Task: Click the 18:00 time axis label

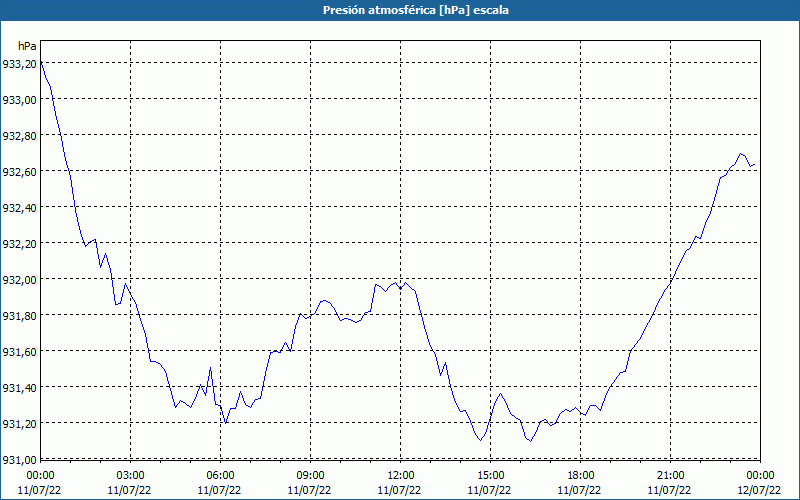Action: point(581,476)
